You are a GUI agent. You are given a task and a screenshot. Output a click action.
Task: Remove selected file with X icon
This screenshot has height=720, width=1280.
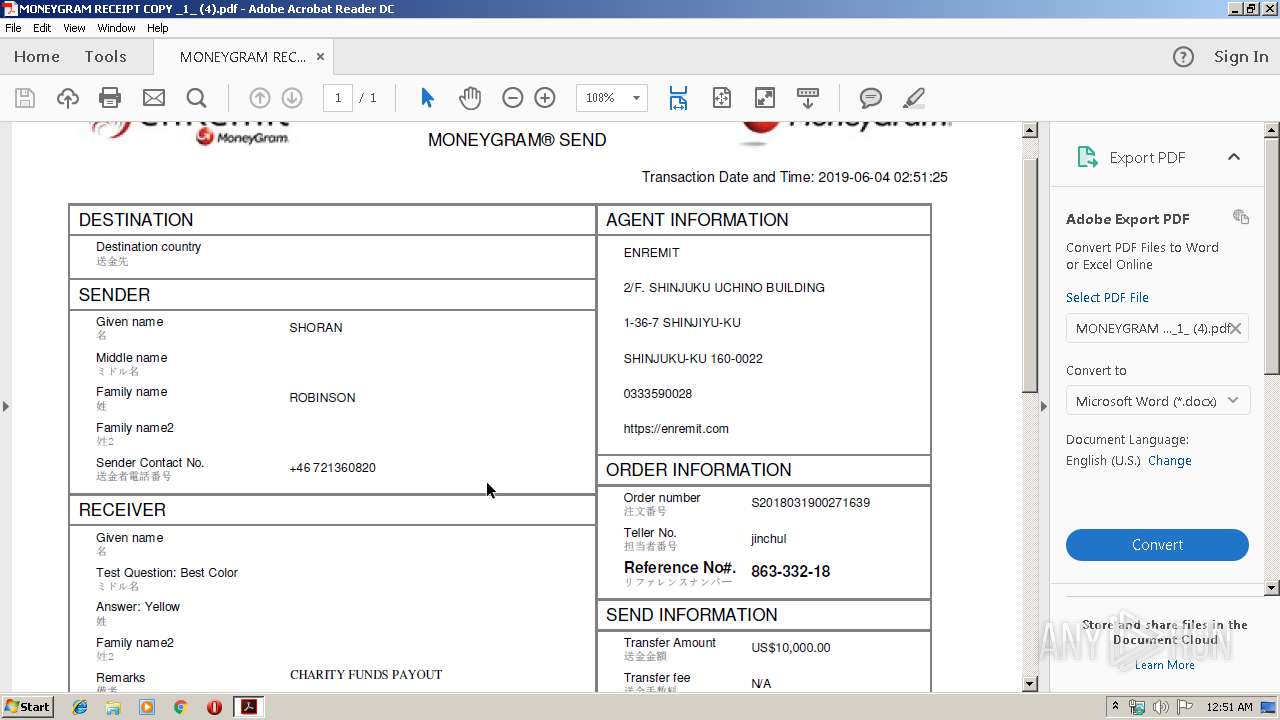(x=1236, y=328)
